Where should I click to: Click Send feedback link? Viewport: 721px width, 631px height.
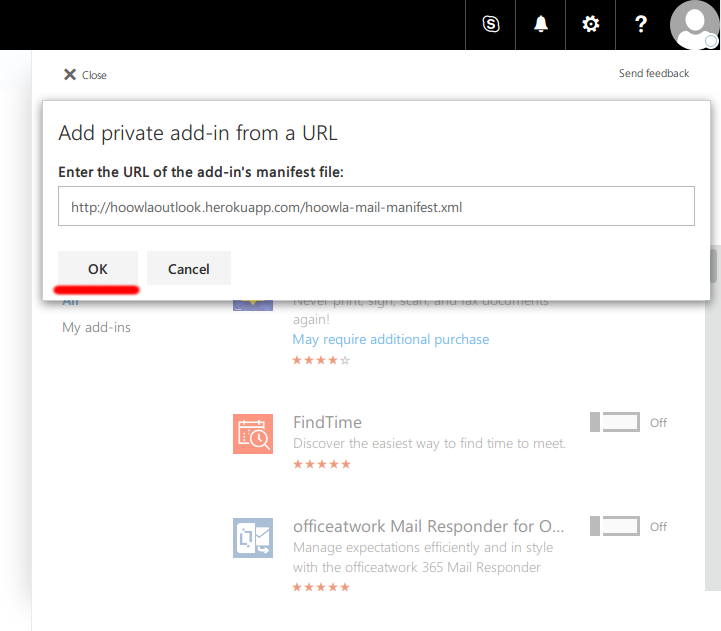tap(653, 73)
